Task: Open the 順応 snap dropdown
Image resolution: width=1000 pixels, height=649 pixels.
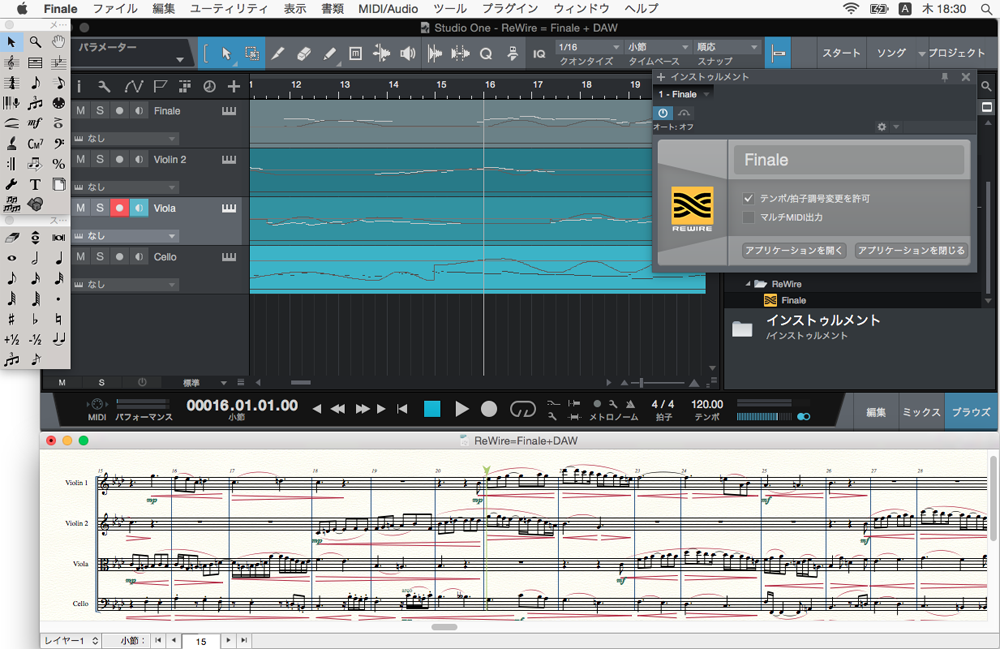Action: pyautogui.click(x=727, y=47)
